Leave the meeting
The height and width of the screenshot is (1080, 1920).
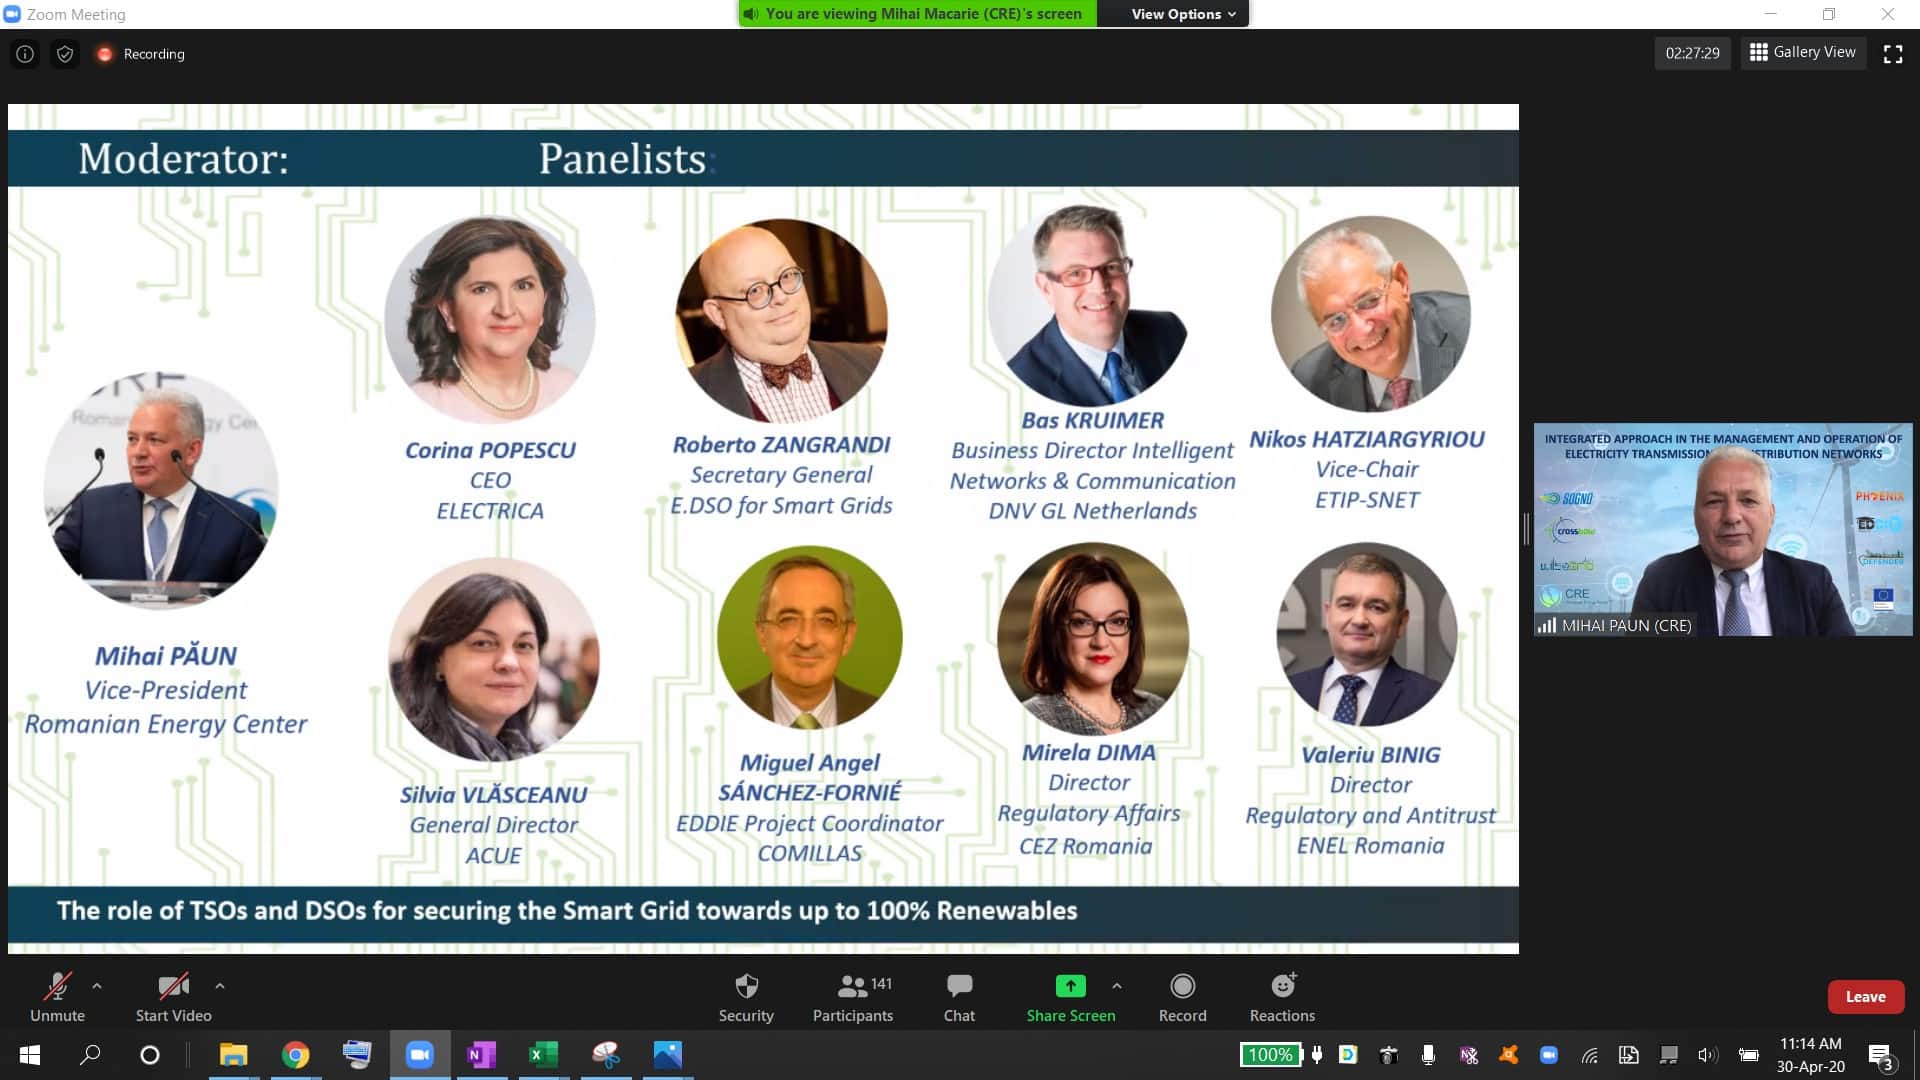pos(1865,997)
